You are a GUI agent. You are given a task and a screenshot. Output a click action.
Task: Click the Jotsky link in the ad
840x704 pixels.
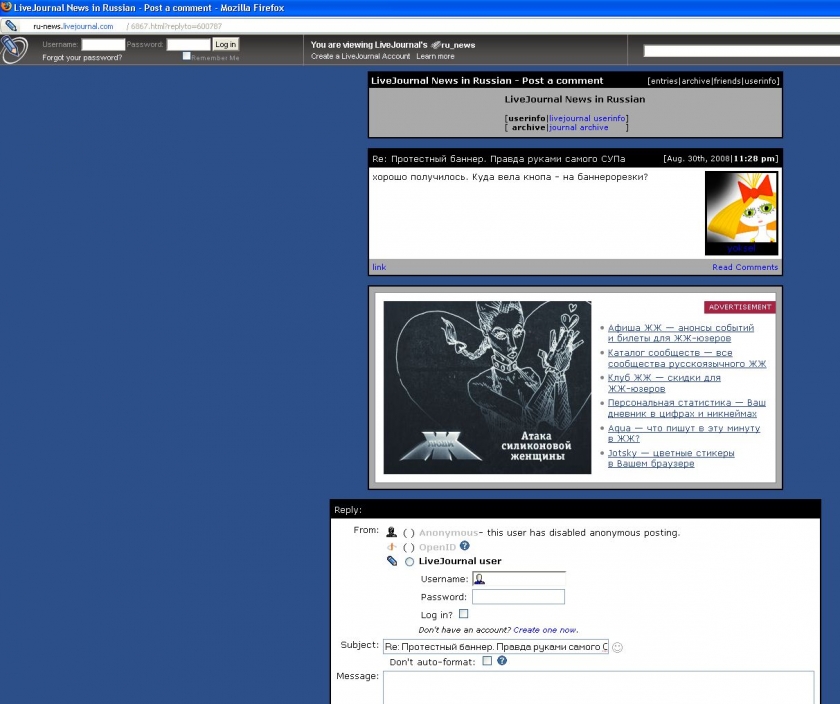[671, 458]
